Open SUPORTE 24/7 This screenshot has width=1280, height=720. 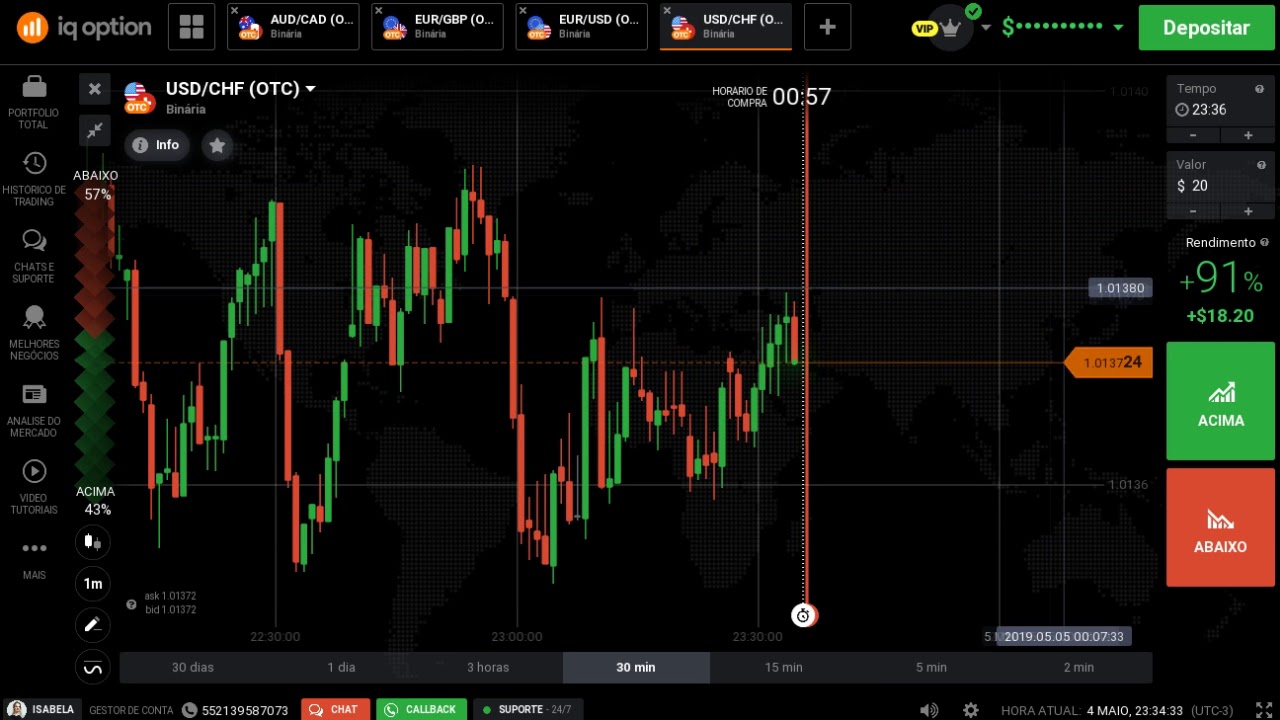click(529, 709)
